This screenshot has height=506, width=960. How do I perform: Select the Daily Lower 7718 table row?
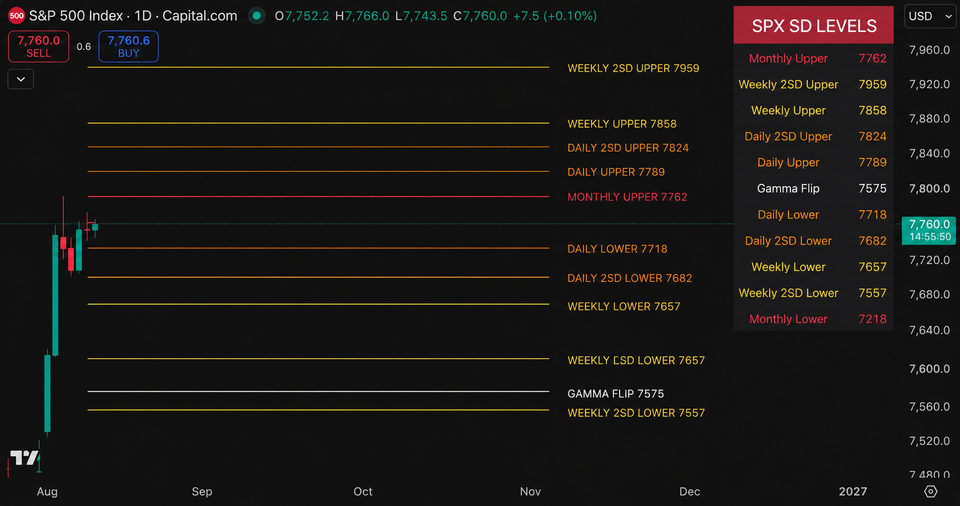point(814,214)
